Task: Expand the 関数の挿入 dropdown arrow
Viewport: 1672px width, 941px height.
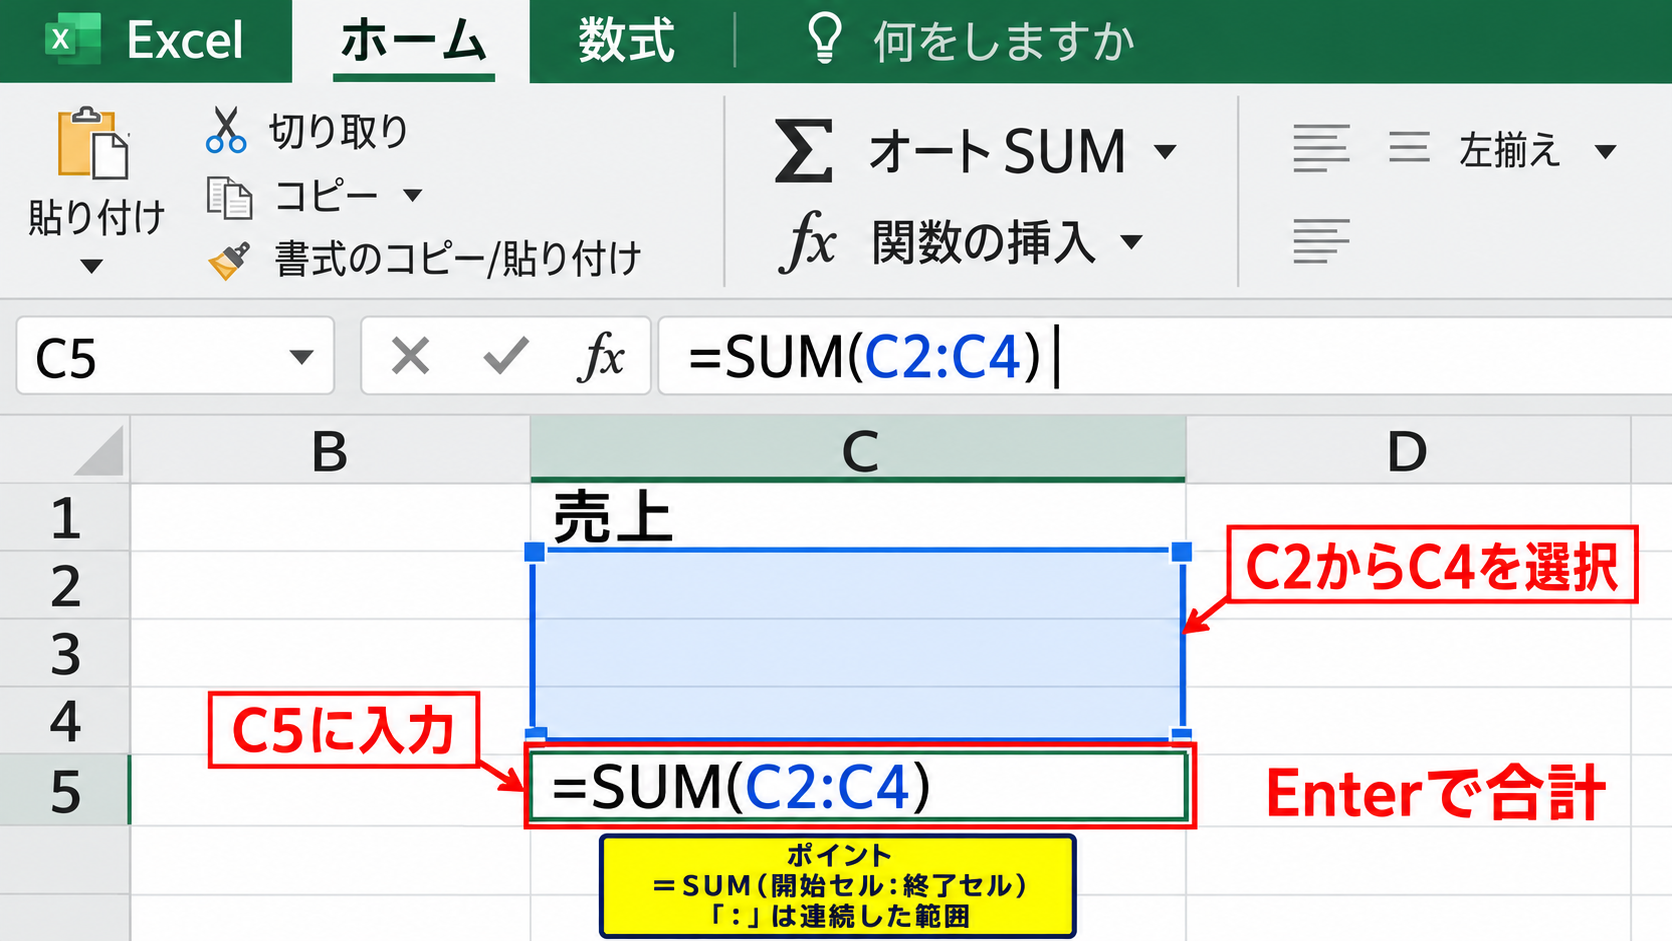Action: tap(1132, 242)
